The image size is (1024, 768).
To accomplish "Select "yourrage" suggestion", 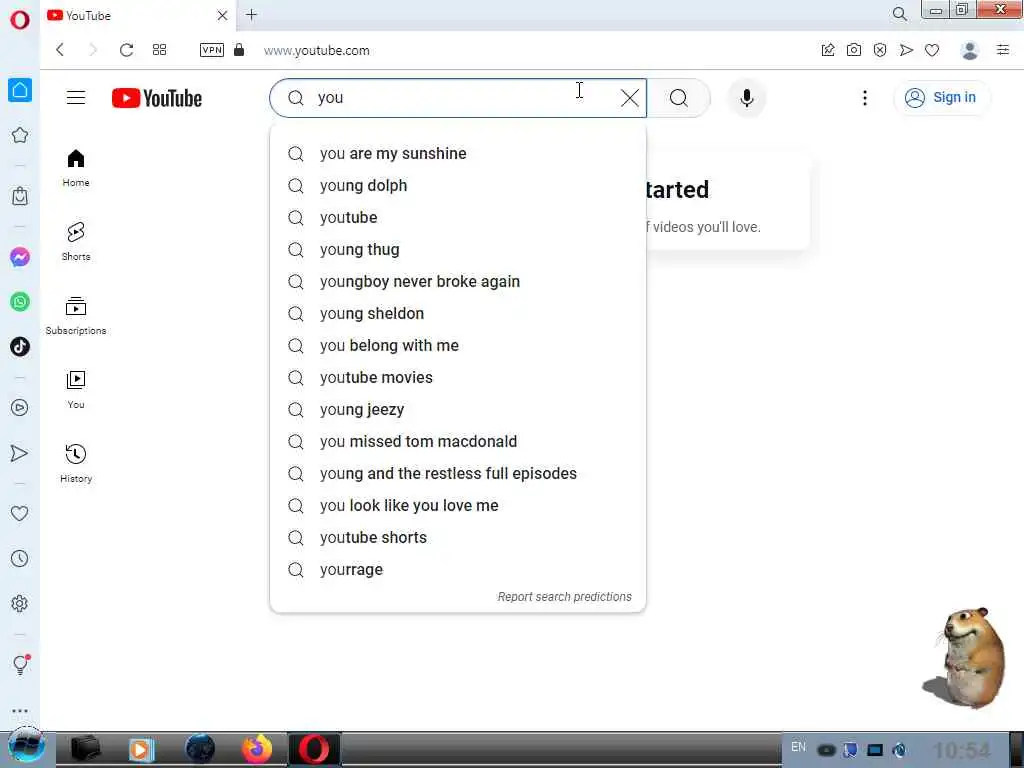I will pos(458,569).
